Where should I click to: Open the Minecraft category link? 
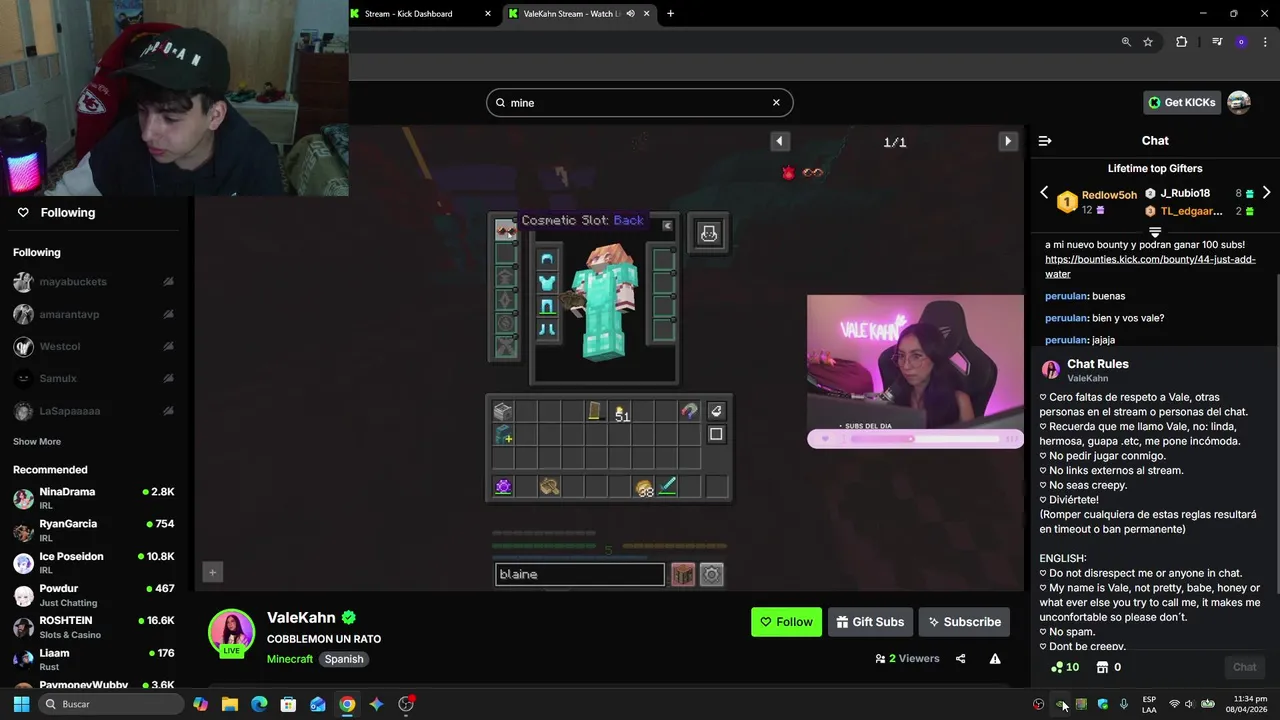290,659
